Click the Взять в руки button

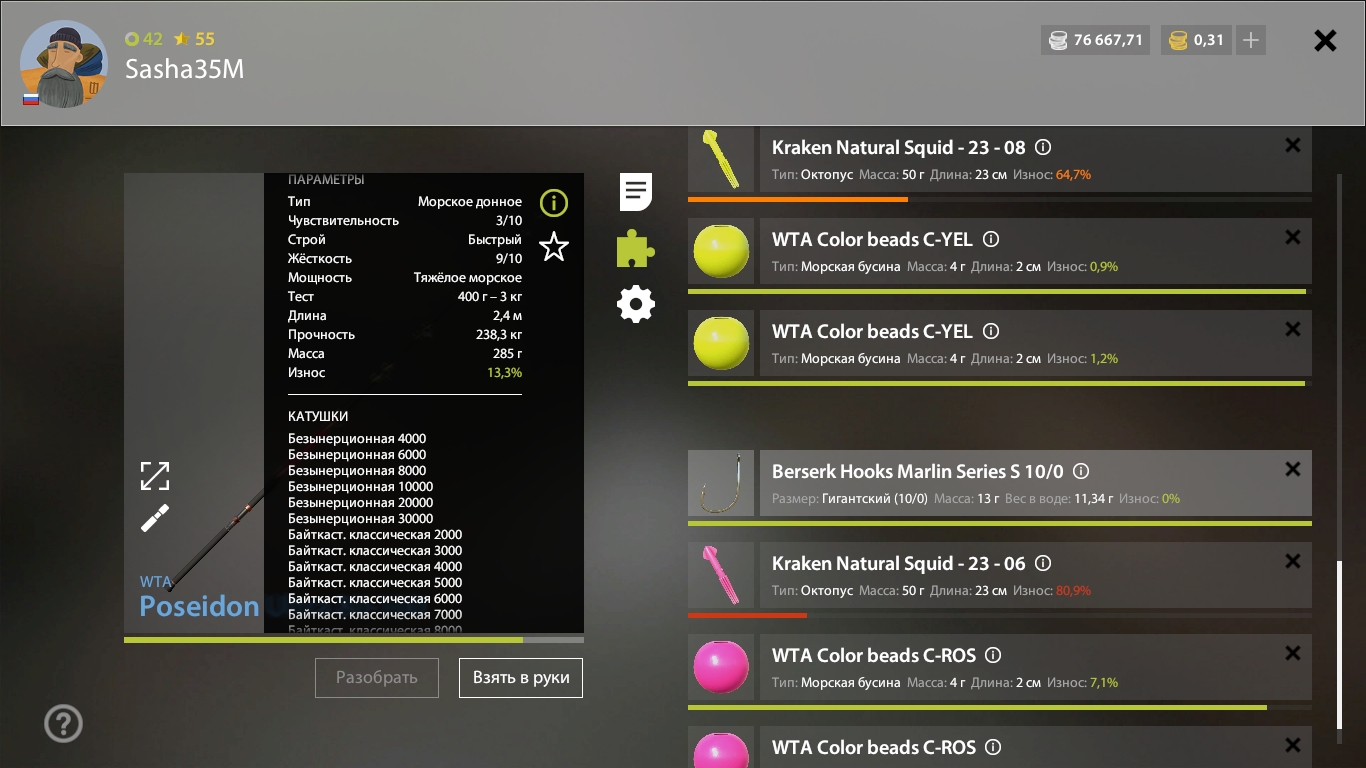(521, 678)
